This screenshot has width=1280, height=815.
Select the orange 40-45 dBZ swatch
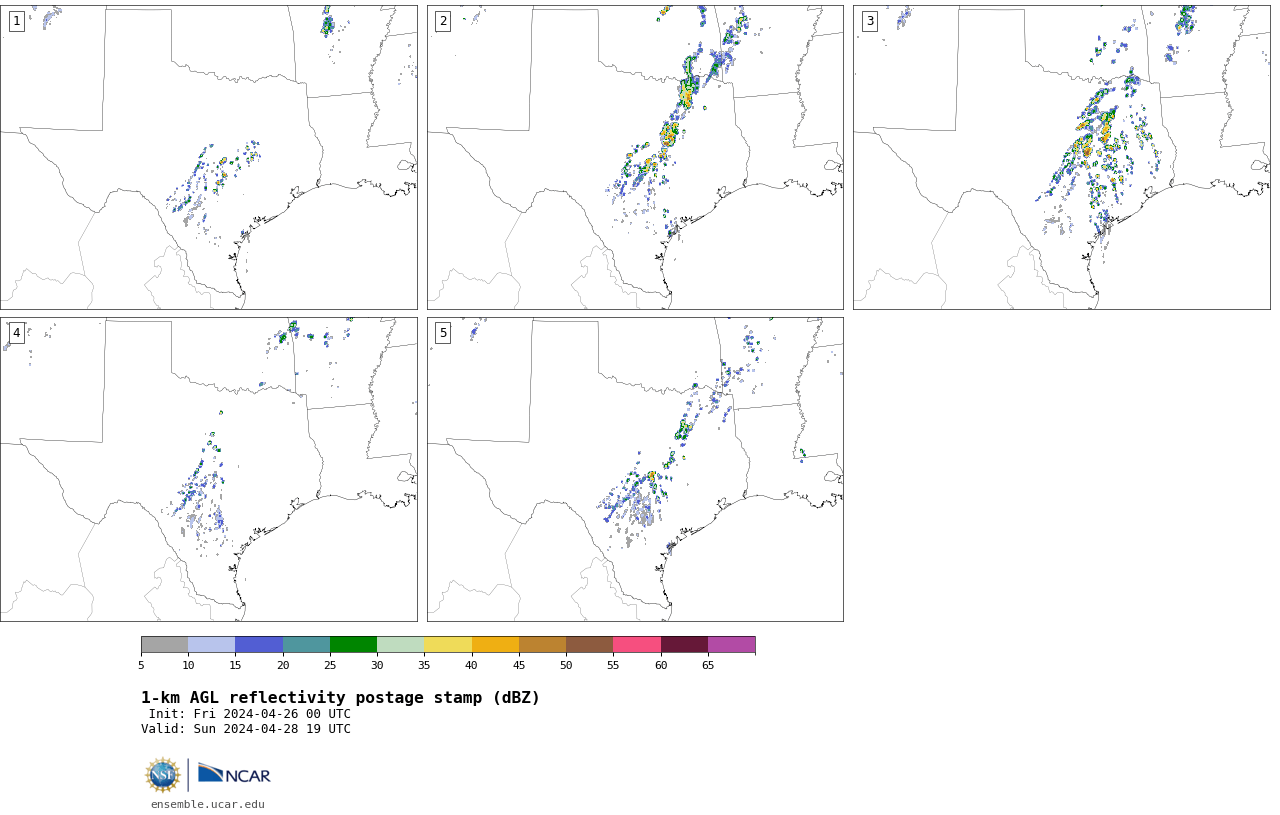click(495, 644)
